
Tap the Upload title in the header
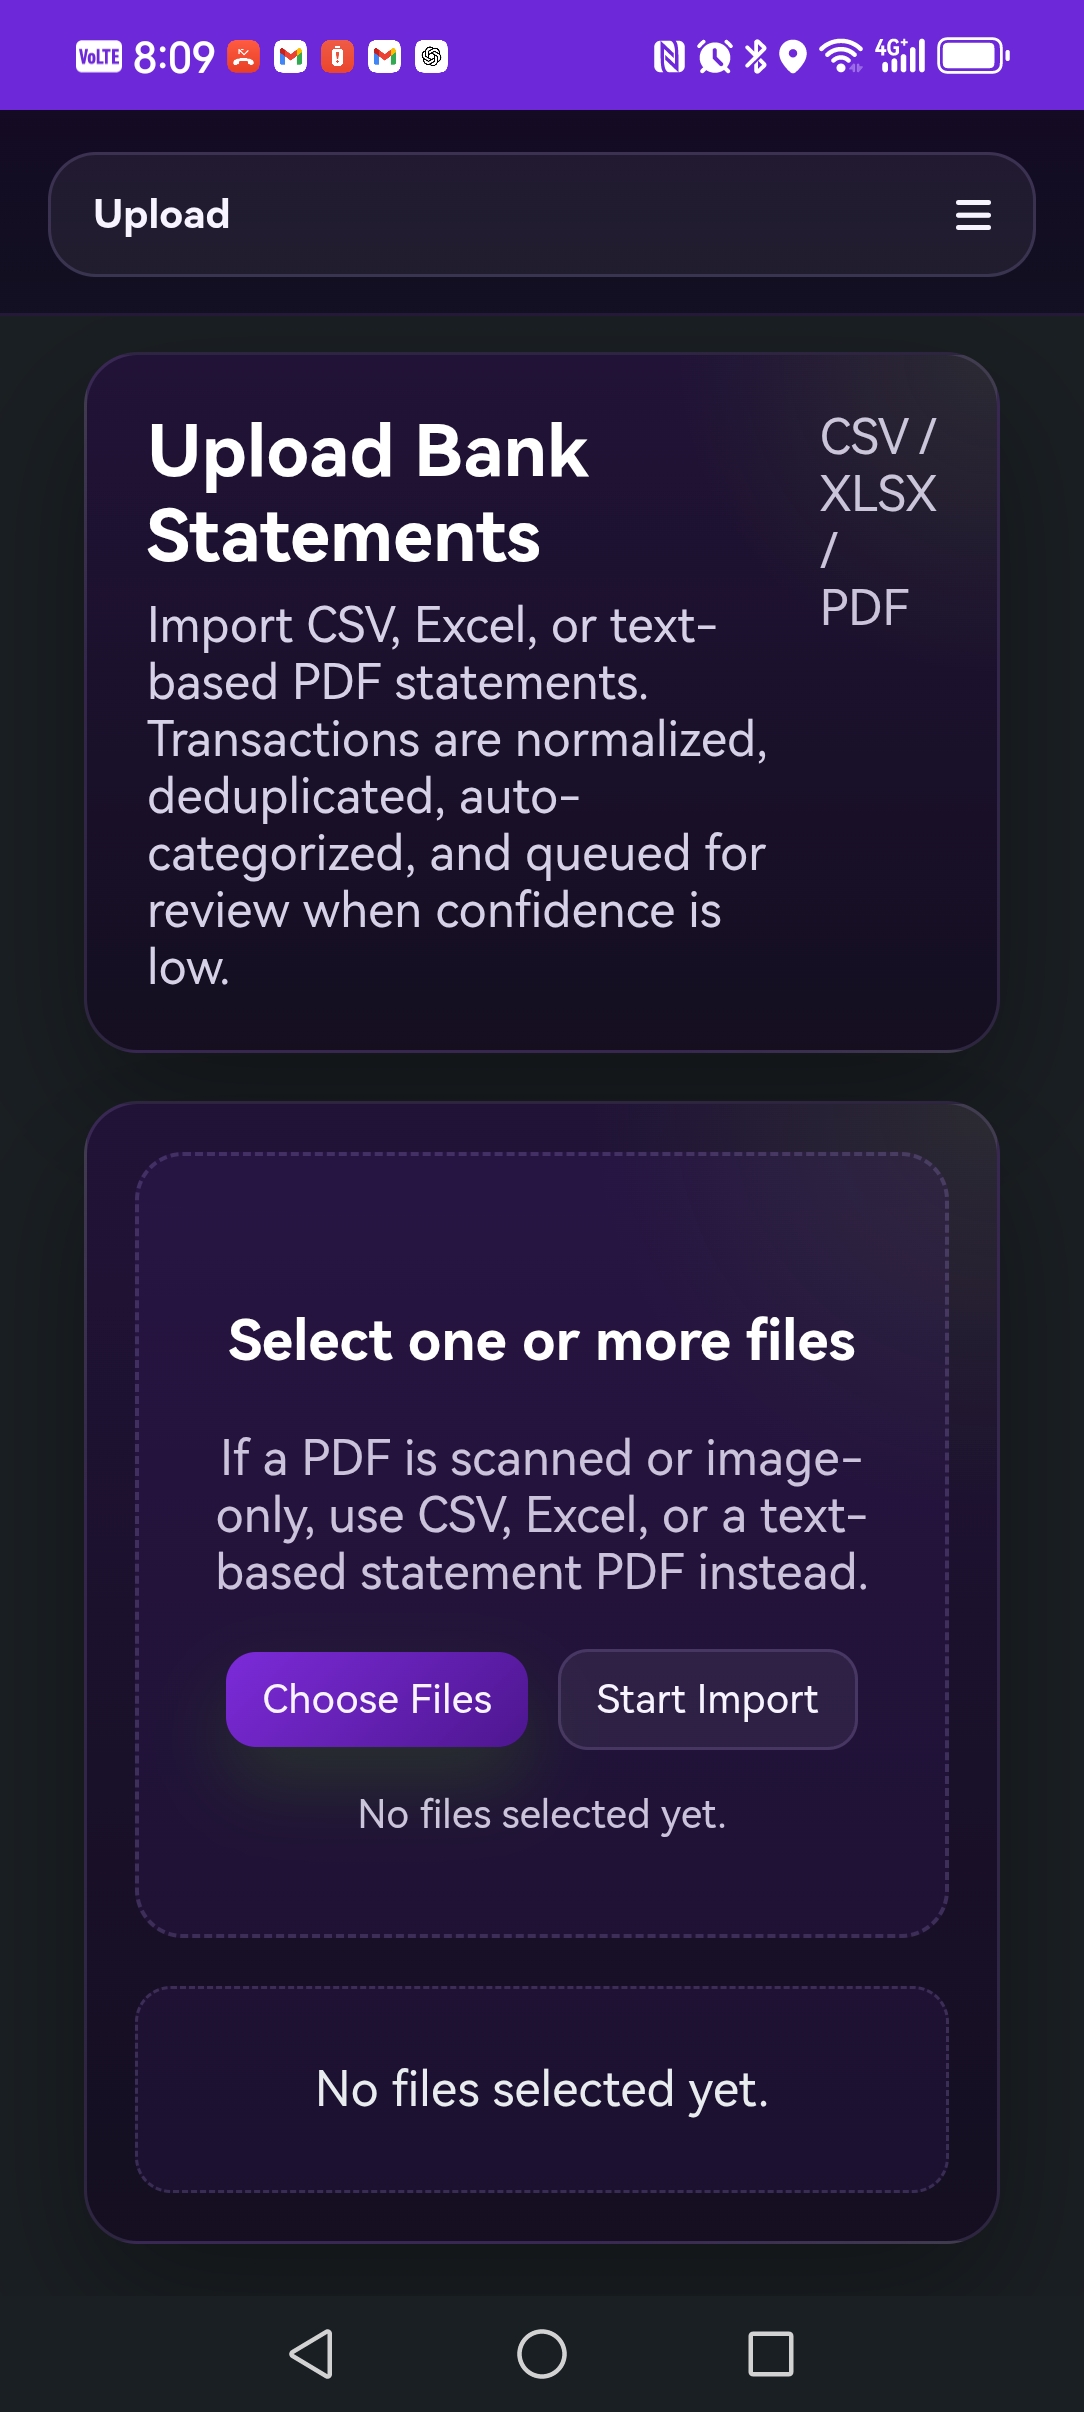(161, 215)
